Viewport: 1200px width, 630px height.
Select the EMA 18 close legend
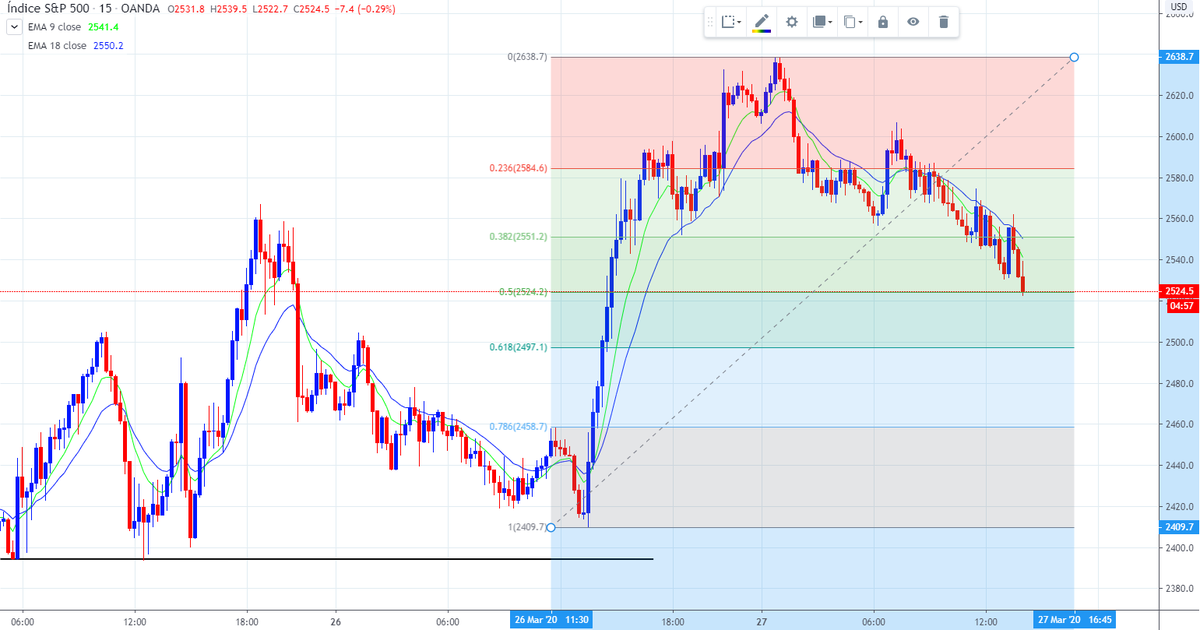(x=57, y=45)
